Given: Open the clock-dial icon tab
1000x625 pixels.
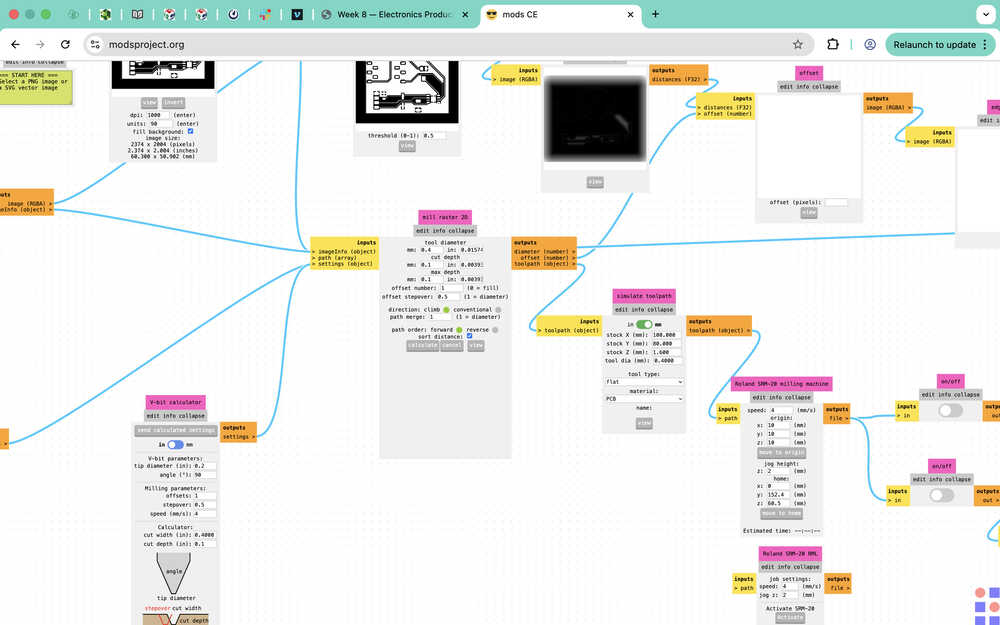Looking at the screenshot, I should 233,14.
